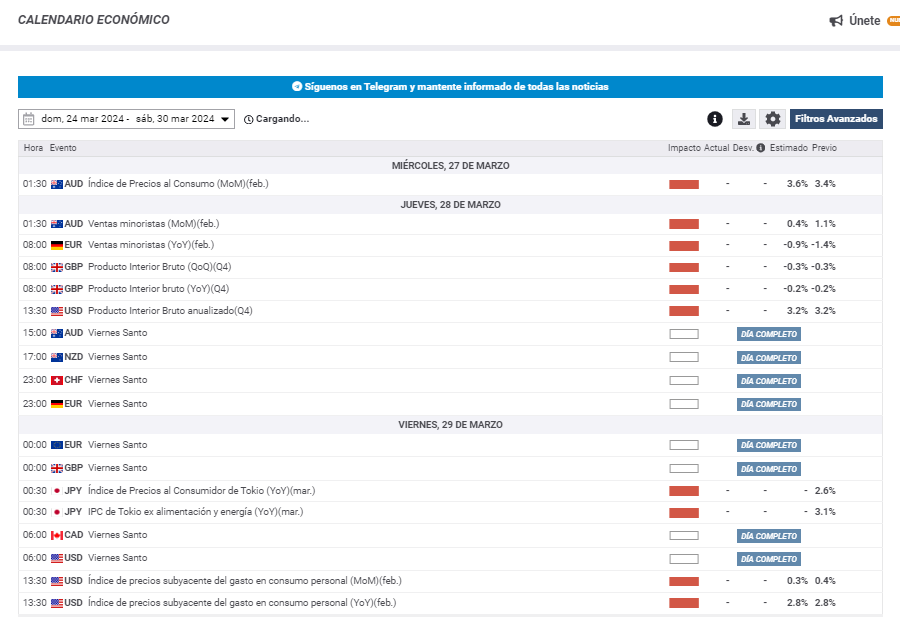This screenshot has height=632, width=900.
Task: Click the calendar icon in date range
Action: (x=29, y=119)
